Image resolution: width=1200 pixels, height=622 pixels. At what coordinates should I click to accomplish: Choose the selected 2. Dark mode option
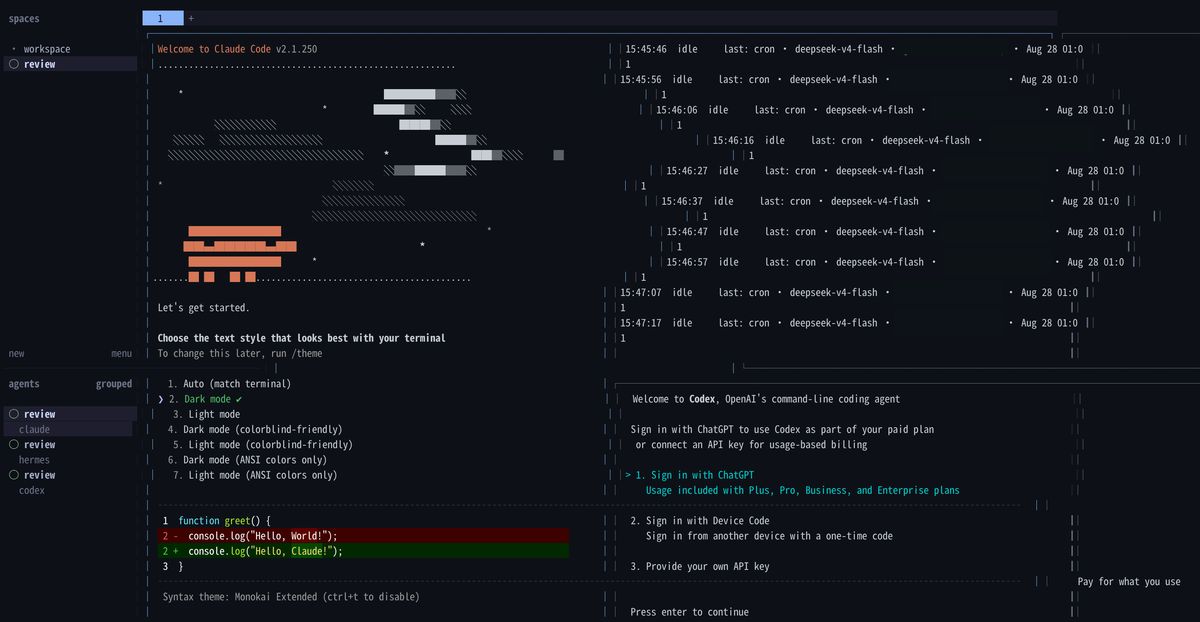point(206,399)
